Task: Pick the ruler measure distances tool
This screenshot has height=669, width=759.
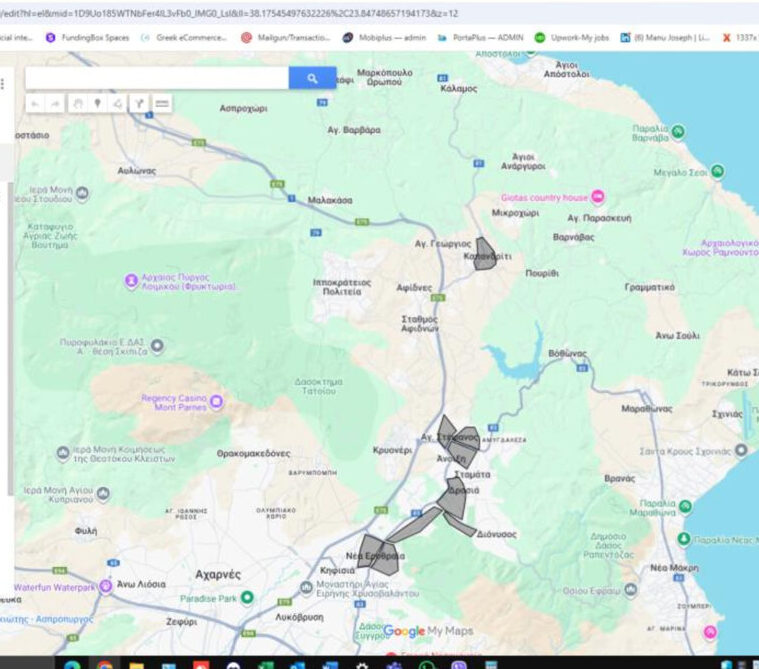Action: pos(162,103)
